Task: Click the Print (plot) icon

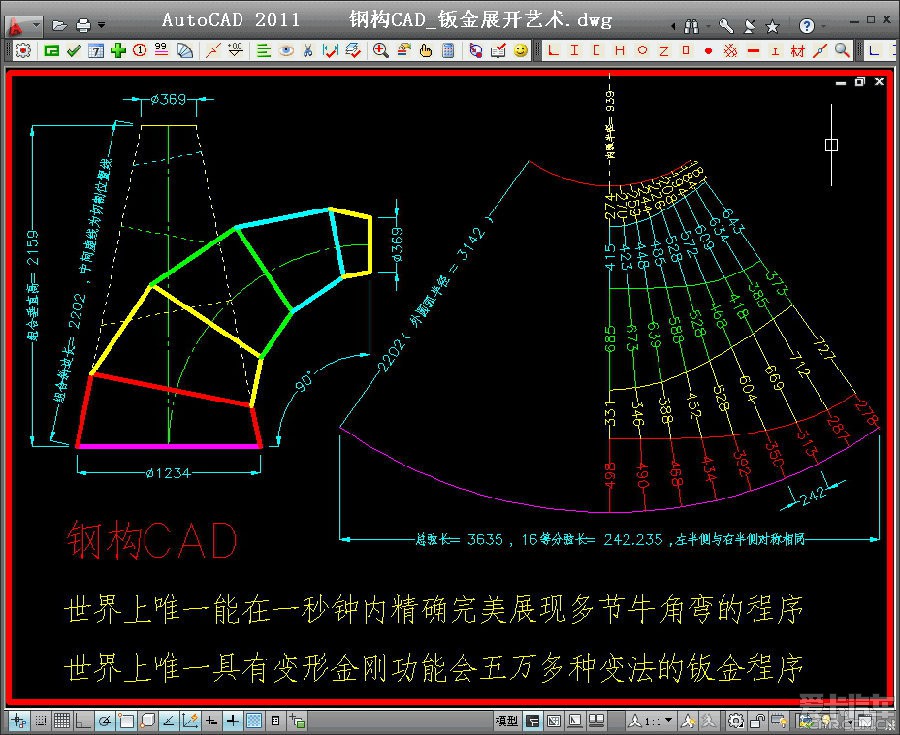Action: 83,25
